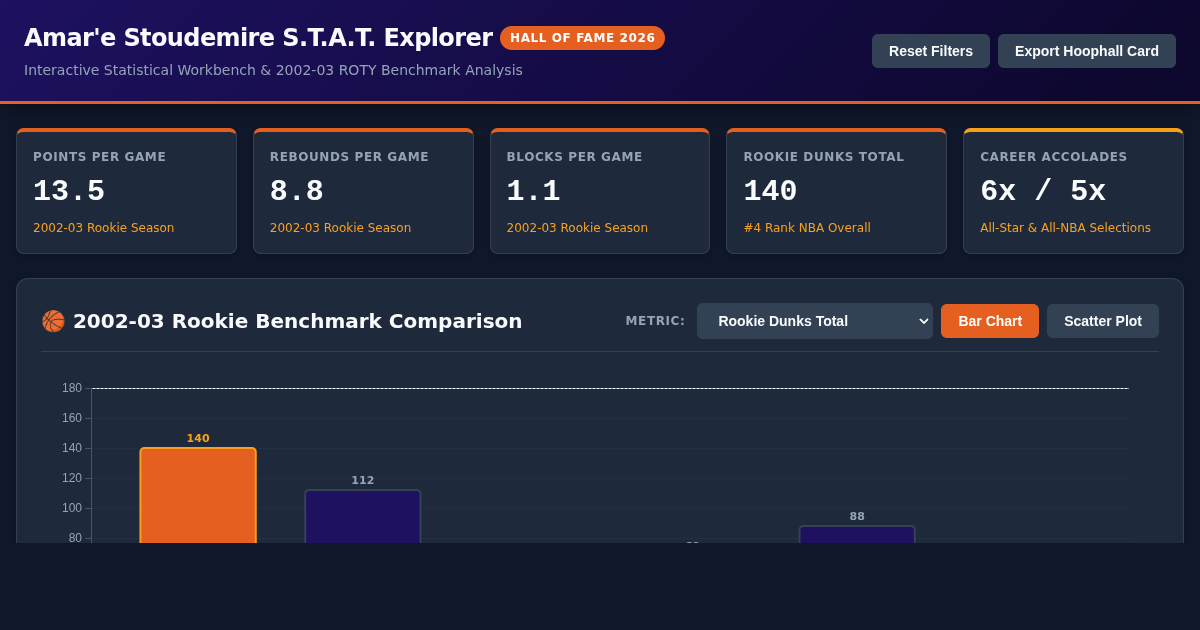
Task: Click the Reset Filters button
Action: point(931,51)
